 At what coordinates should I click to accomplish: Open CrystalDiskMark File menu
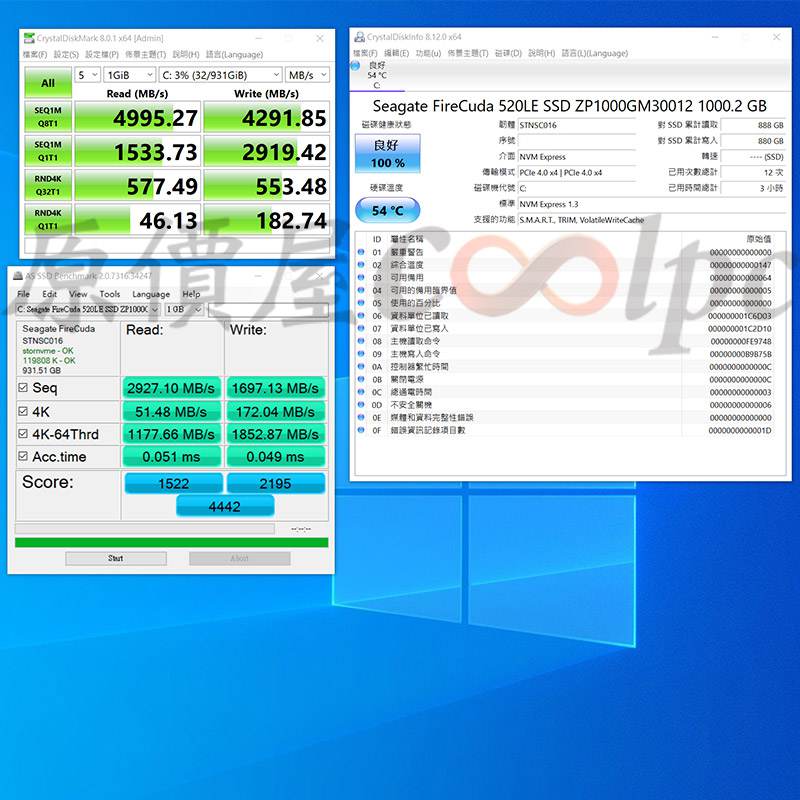[x=35, y=54]
